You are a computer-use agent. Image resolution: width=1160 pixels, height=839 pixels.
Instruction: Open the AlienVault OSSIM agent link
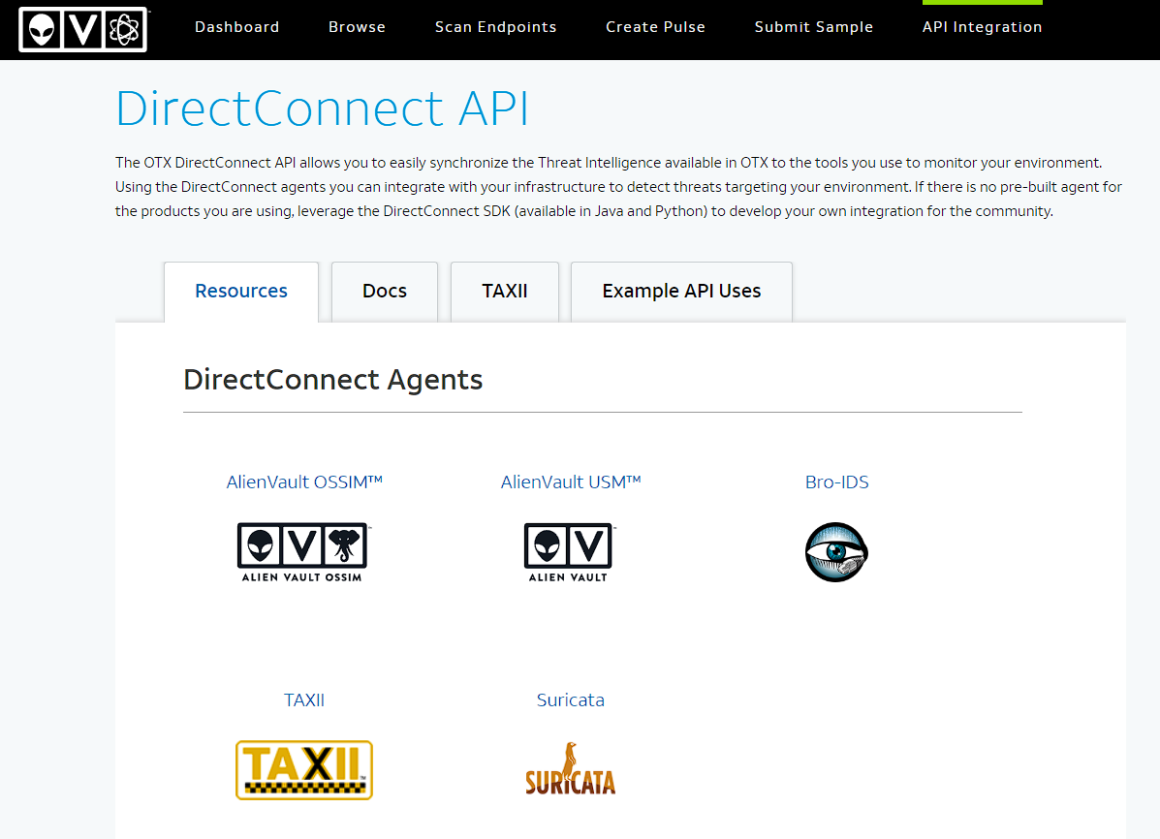(303, 482)
